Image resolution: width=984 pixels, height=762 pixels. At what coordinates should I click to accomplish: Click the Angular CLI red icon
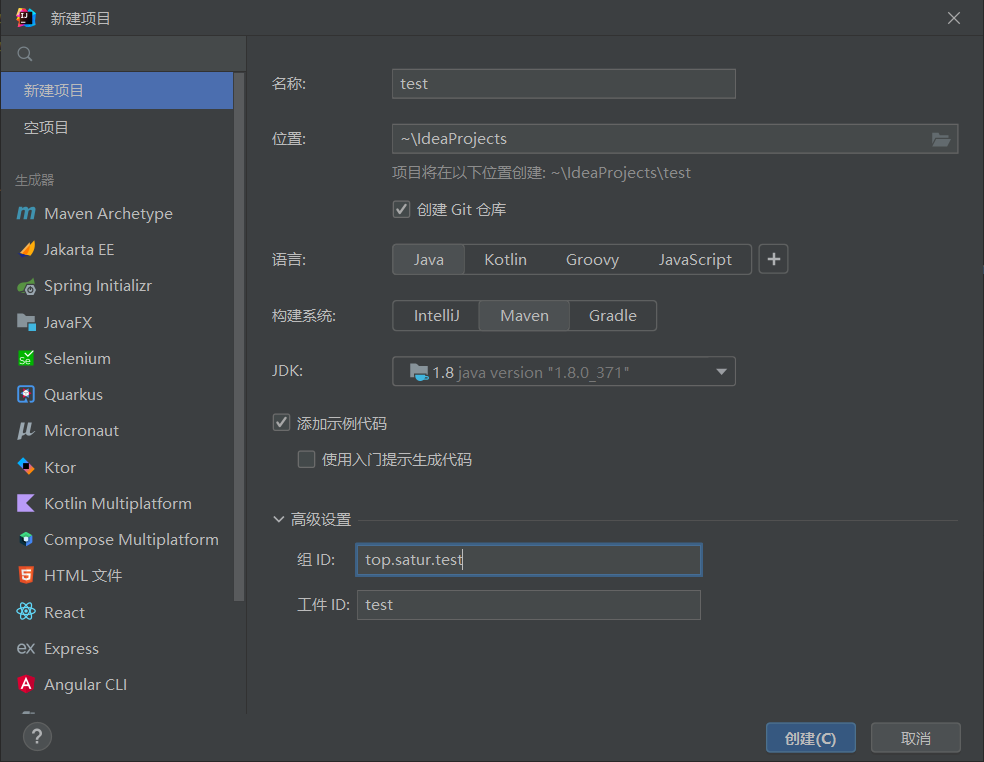click(x=26, y=684)
